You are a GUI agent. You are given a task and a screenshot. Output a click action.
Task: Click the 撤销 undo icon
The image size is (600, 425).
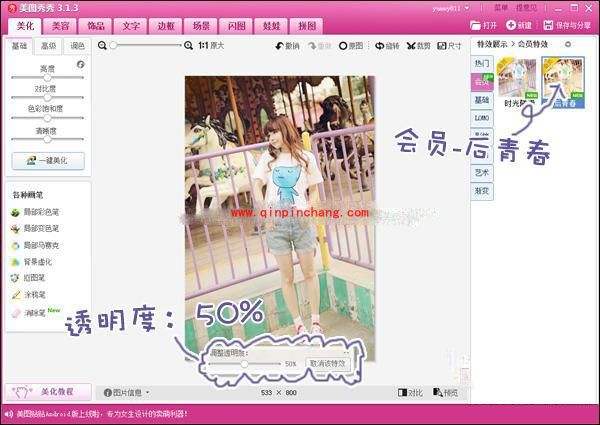coord(285,46)
